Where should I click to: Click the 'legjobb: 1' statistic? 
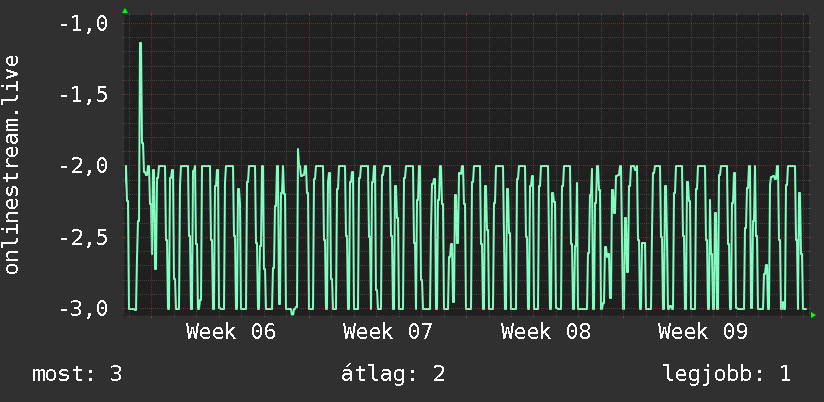727,374
